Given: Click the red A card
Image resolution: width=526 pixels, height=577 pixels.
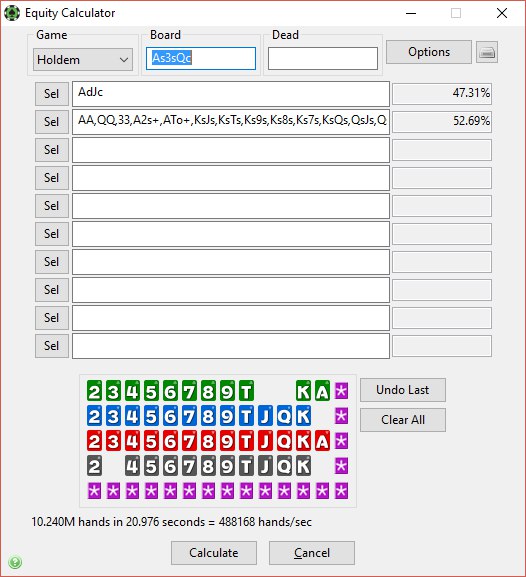Looking at the screenshot, I should click(322, 441).
